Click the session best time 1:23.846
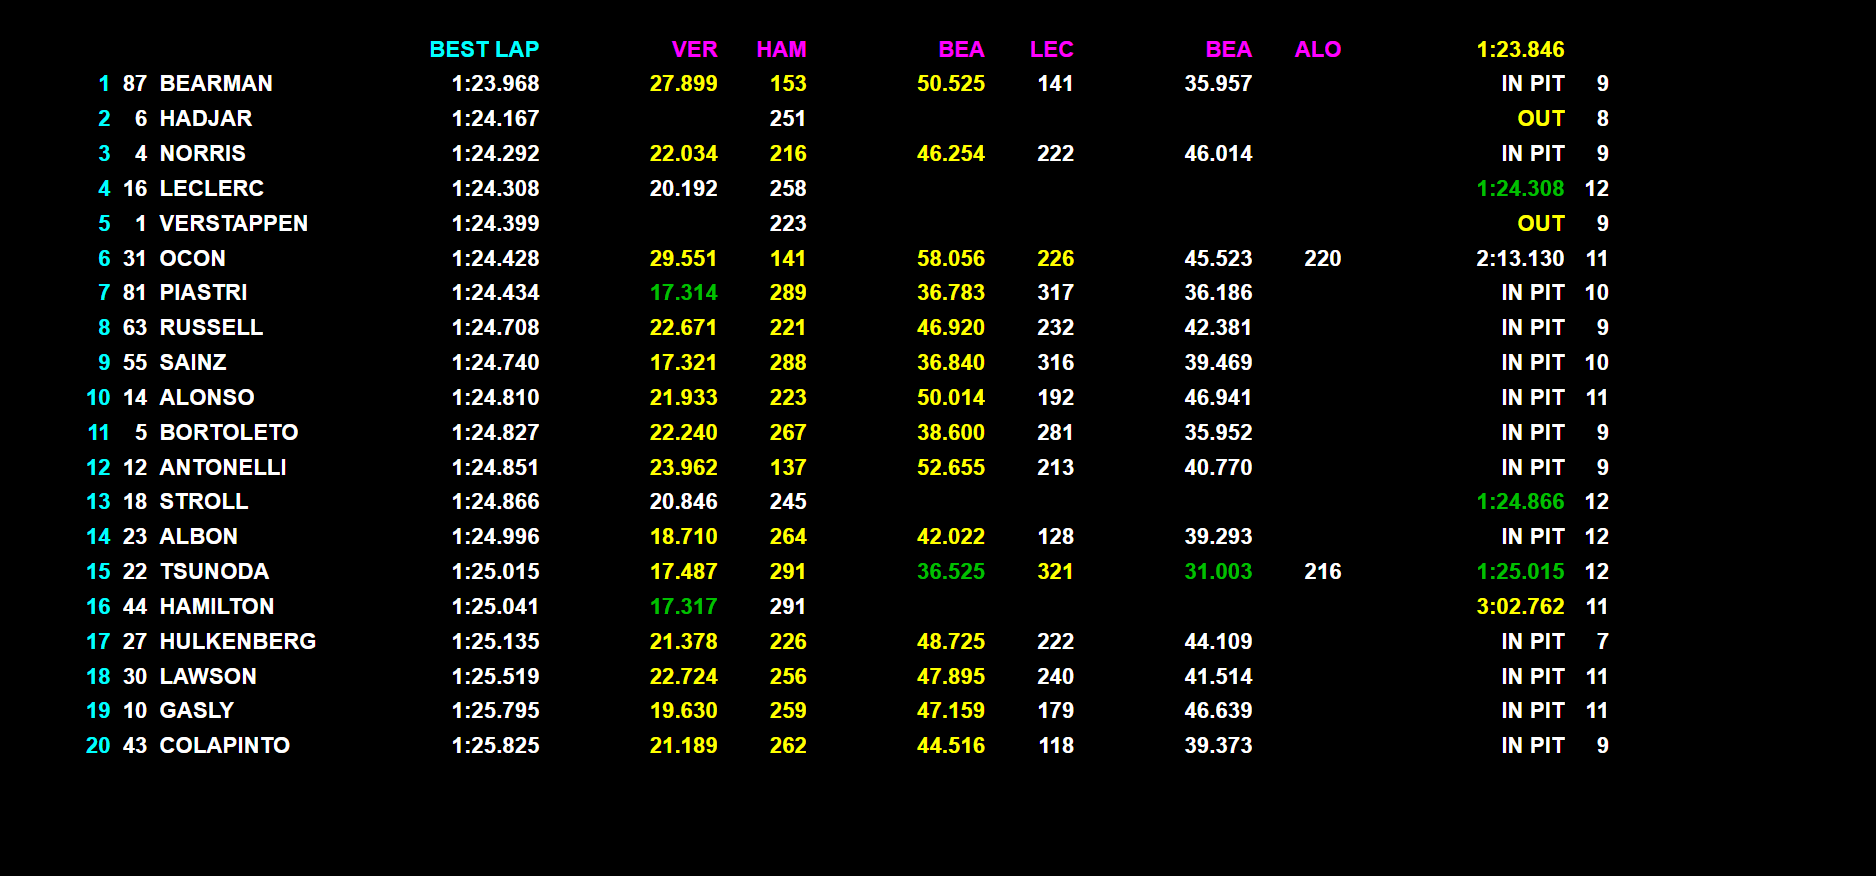 pyautogui.click(x=1520, y=49)
